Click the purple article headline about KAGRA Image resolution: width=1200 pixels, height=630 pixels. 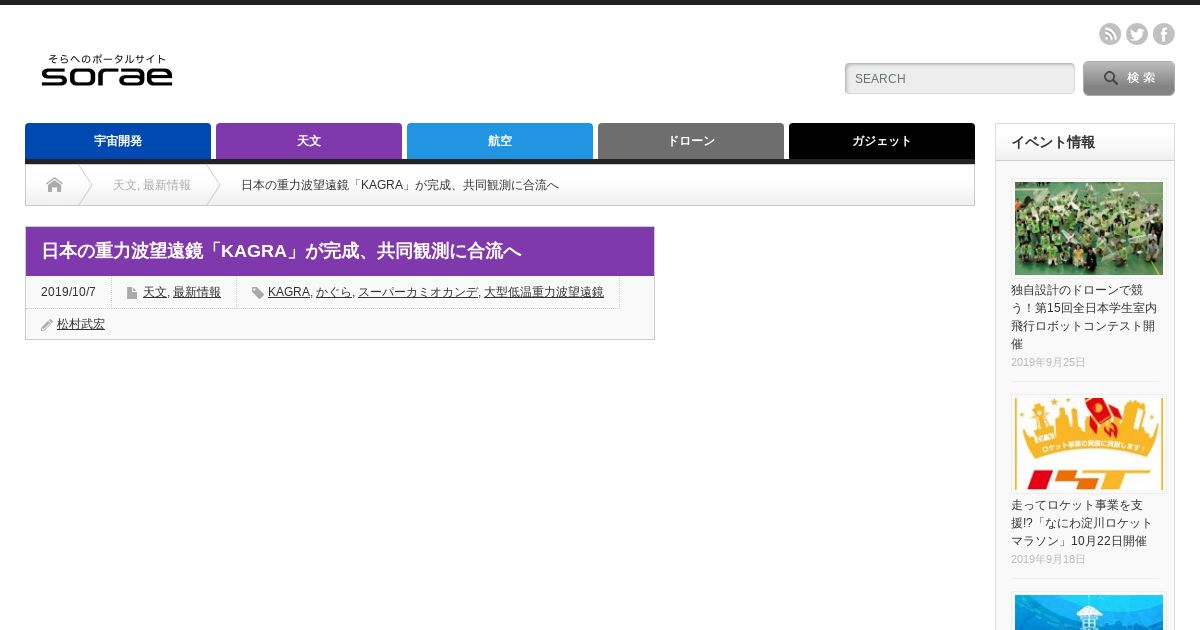(x=281, y=251)
